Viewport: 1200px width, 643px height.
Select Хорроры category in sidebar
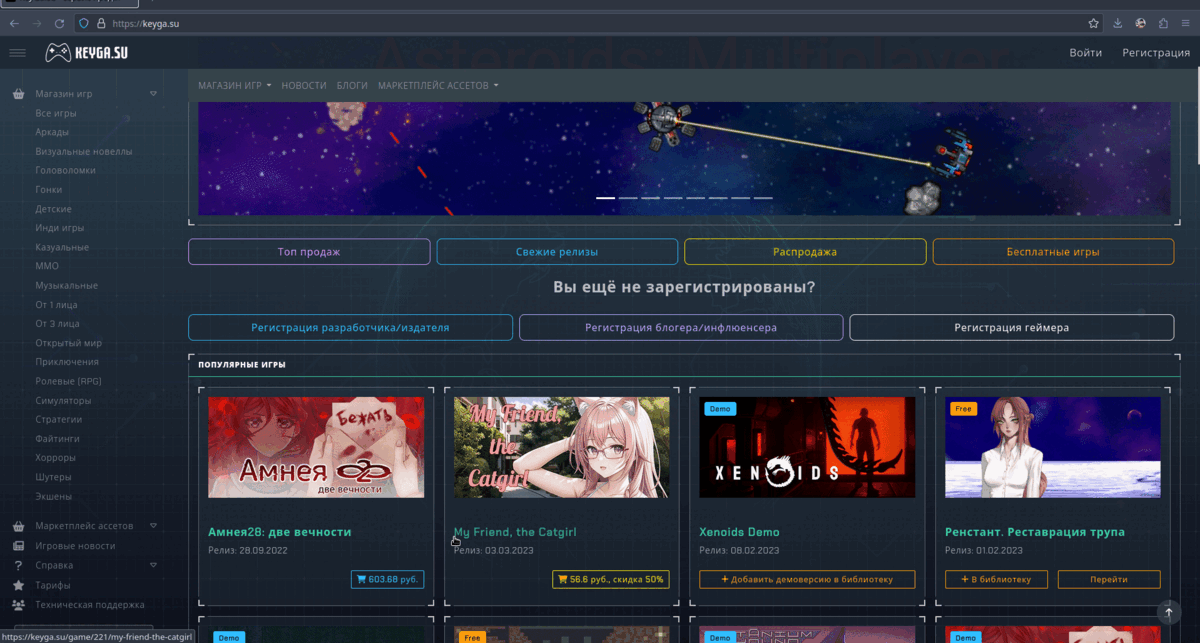click(x=56, y=458)
